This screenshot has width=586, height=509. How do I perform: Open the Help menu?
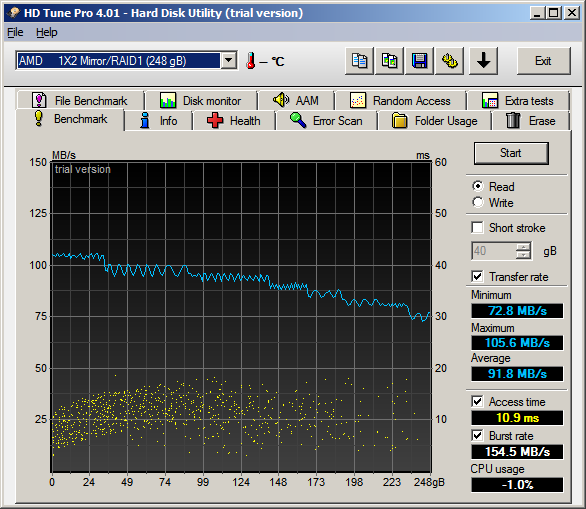(x=47, y=33)
